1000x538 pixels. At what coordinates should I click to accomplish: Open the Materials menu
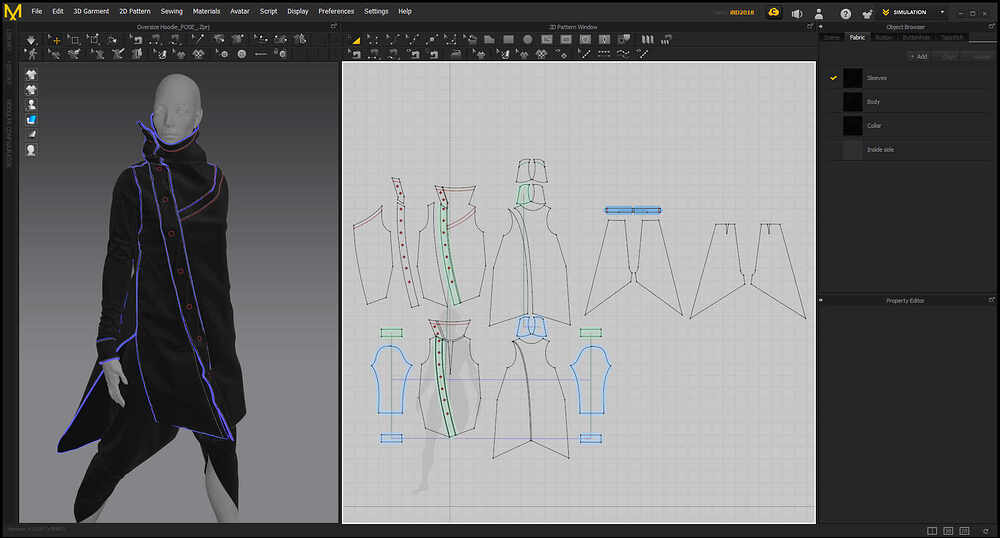tap(206, 11)
